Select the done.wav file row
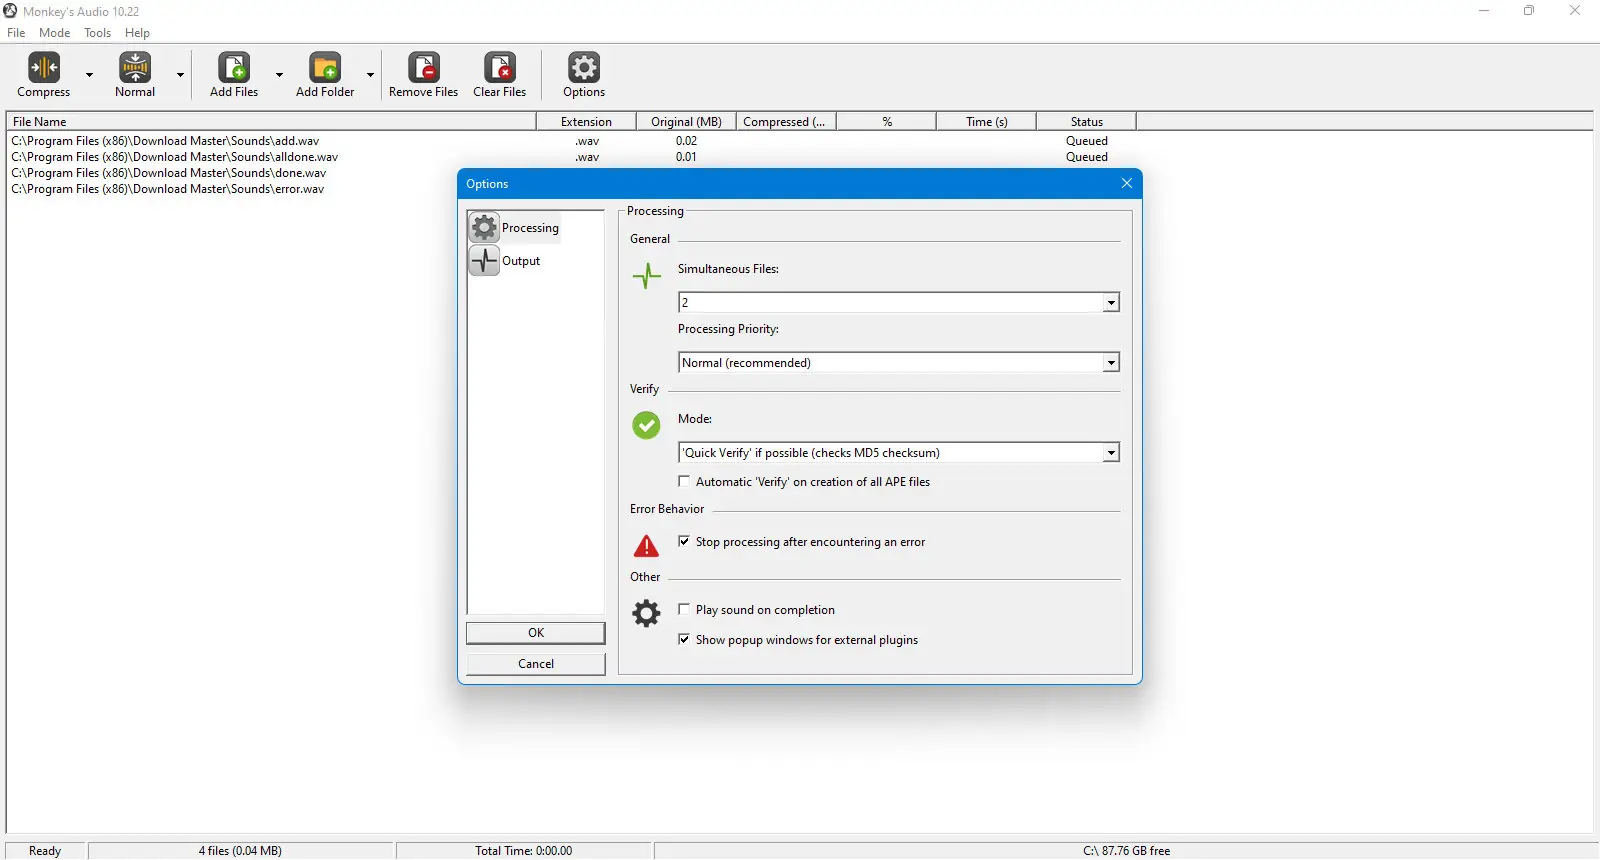This screenshot has width=1600, height=860. coord(168,173)
